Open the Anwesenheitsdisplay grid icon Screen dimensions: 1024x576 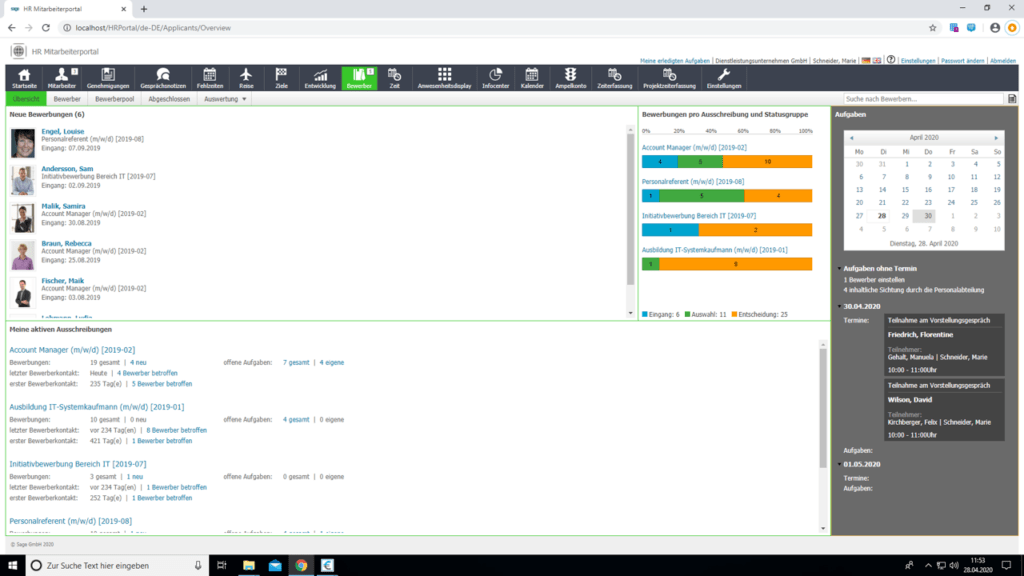coord(444,78)
